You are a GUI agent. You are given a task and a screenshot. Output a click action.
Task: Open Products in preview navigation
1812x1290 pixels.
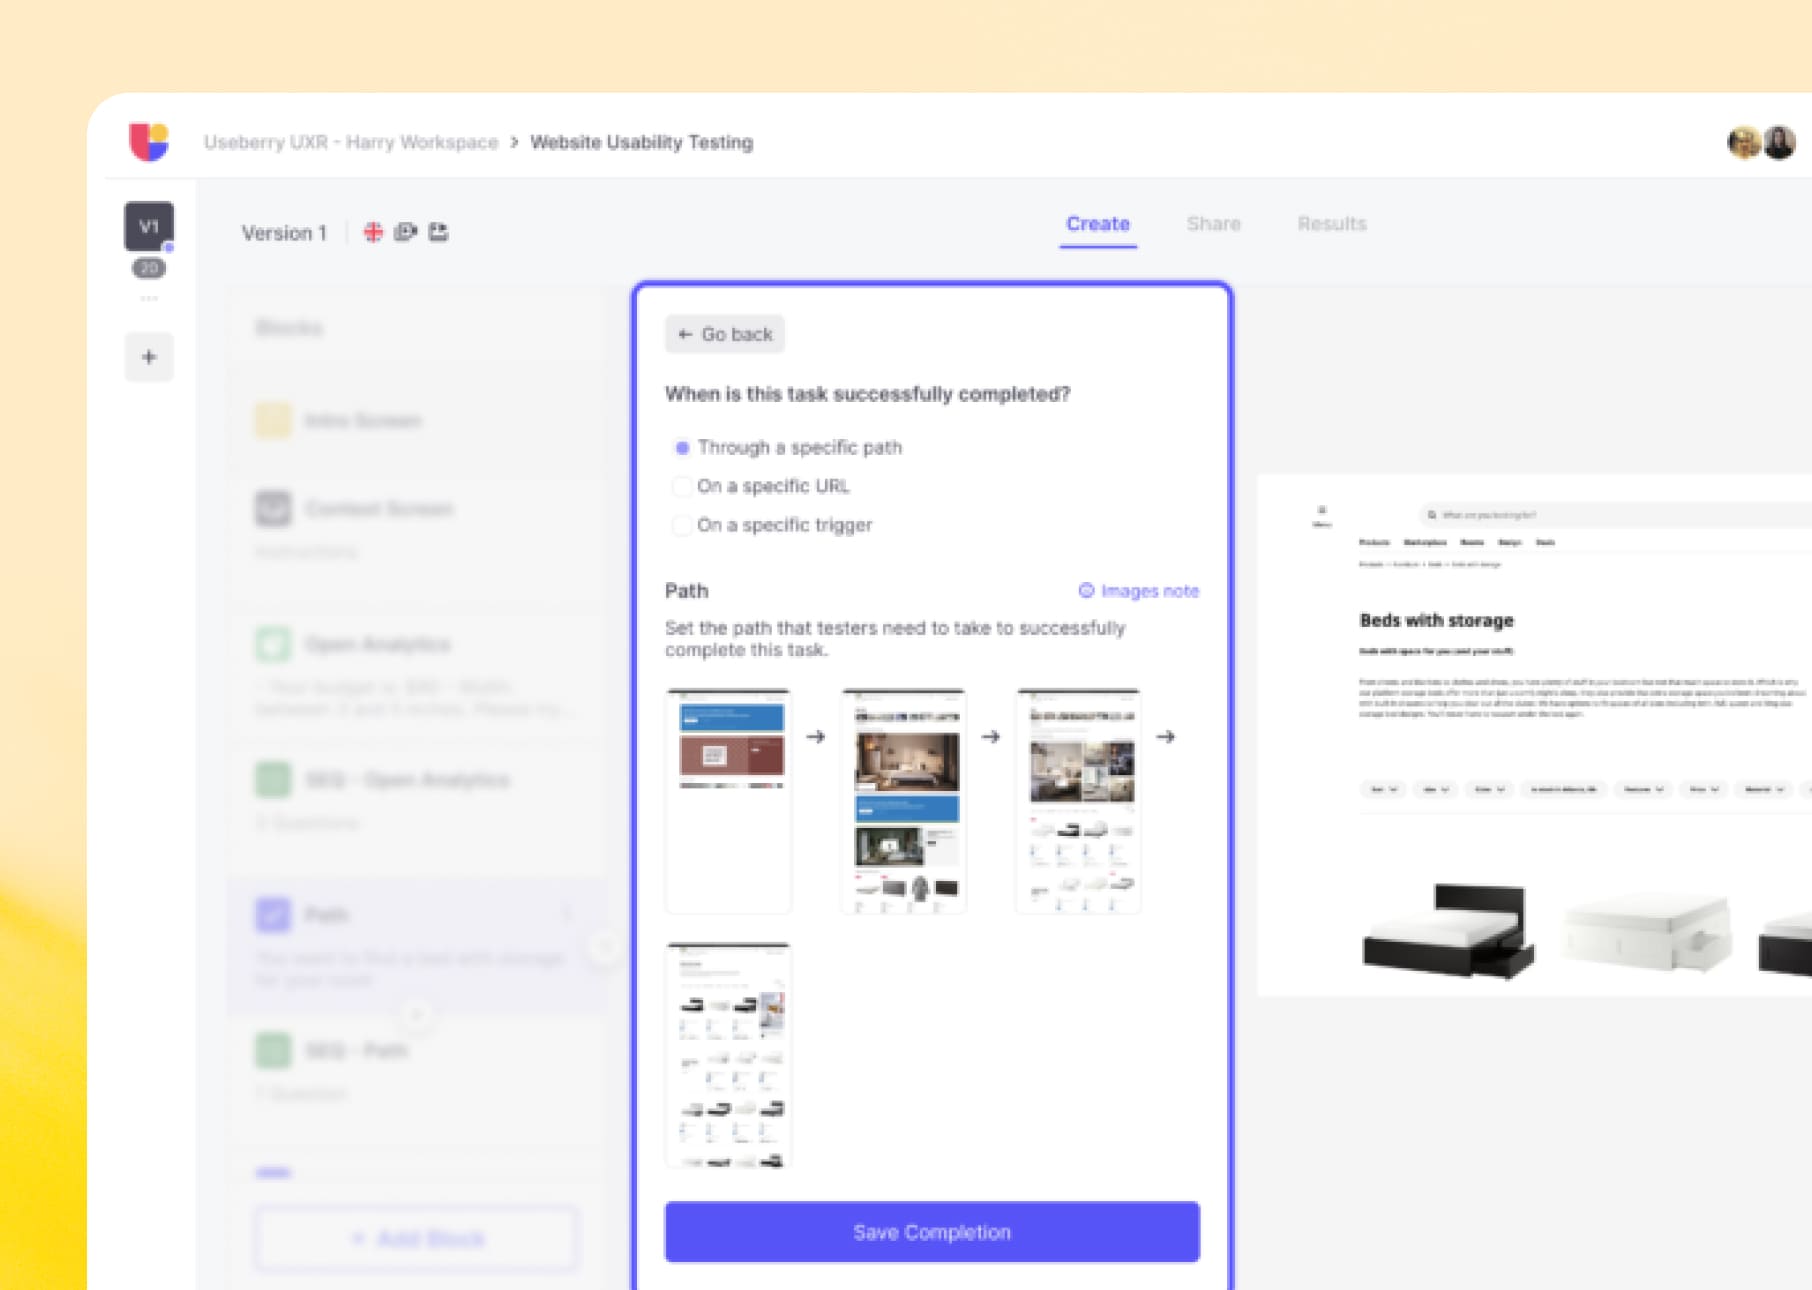pyautogui.click(x=1374, y=542)
